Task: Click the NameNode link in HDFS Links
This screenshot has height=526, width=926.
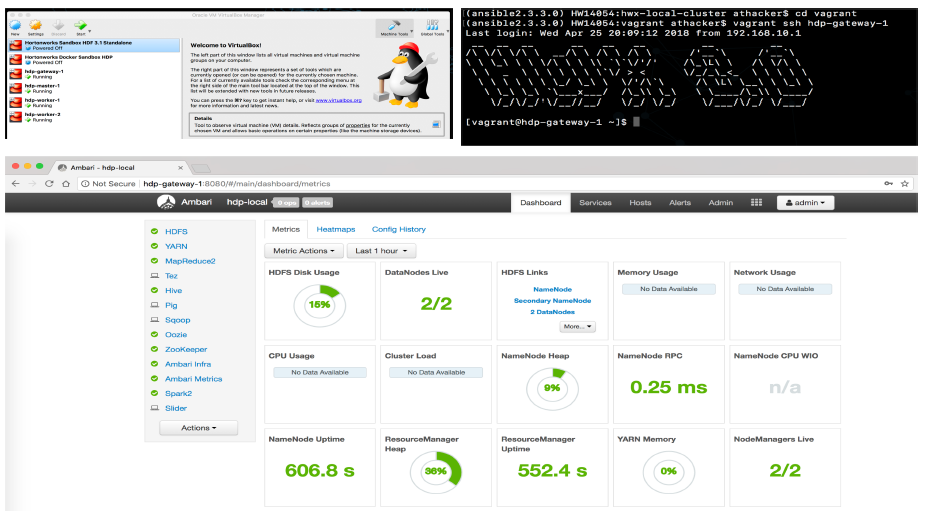Action: (x=552, y=289)
